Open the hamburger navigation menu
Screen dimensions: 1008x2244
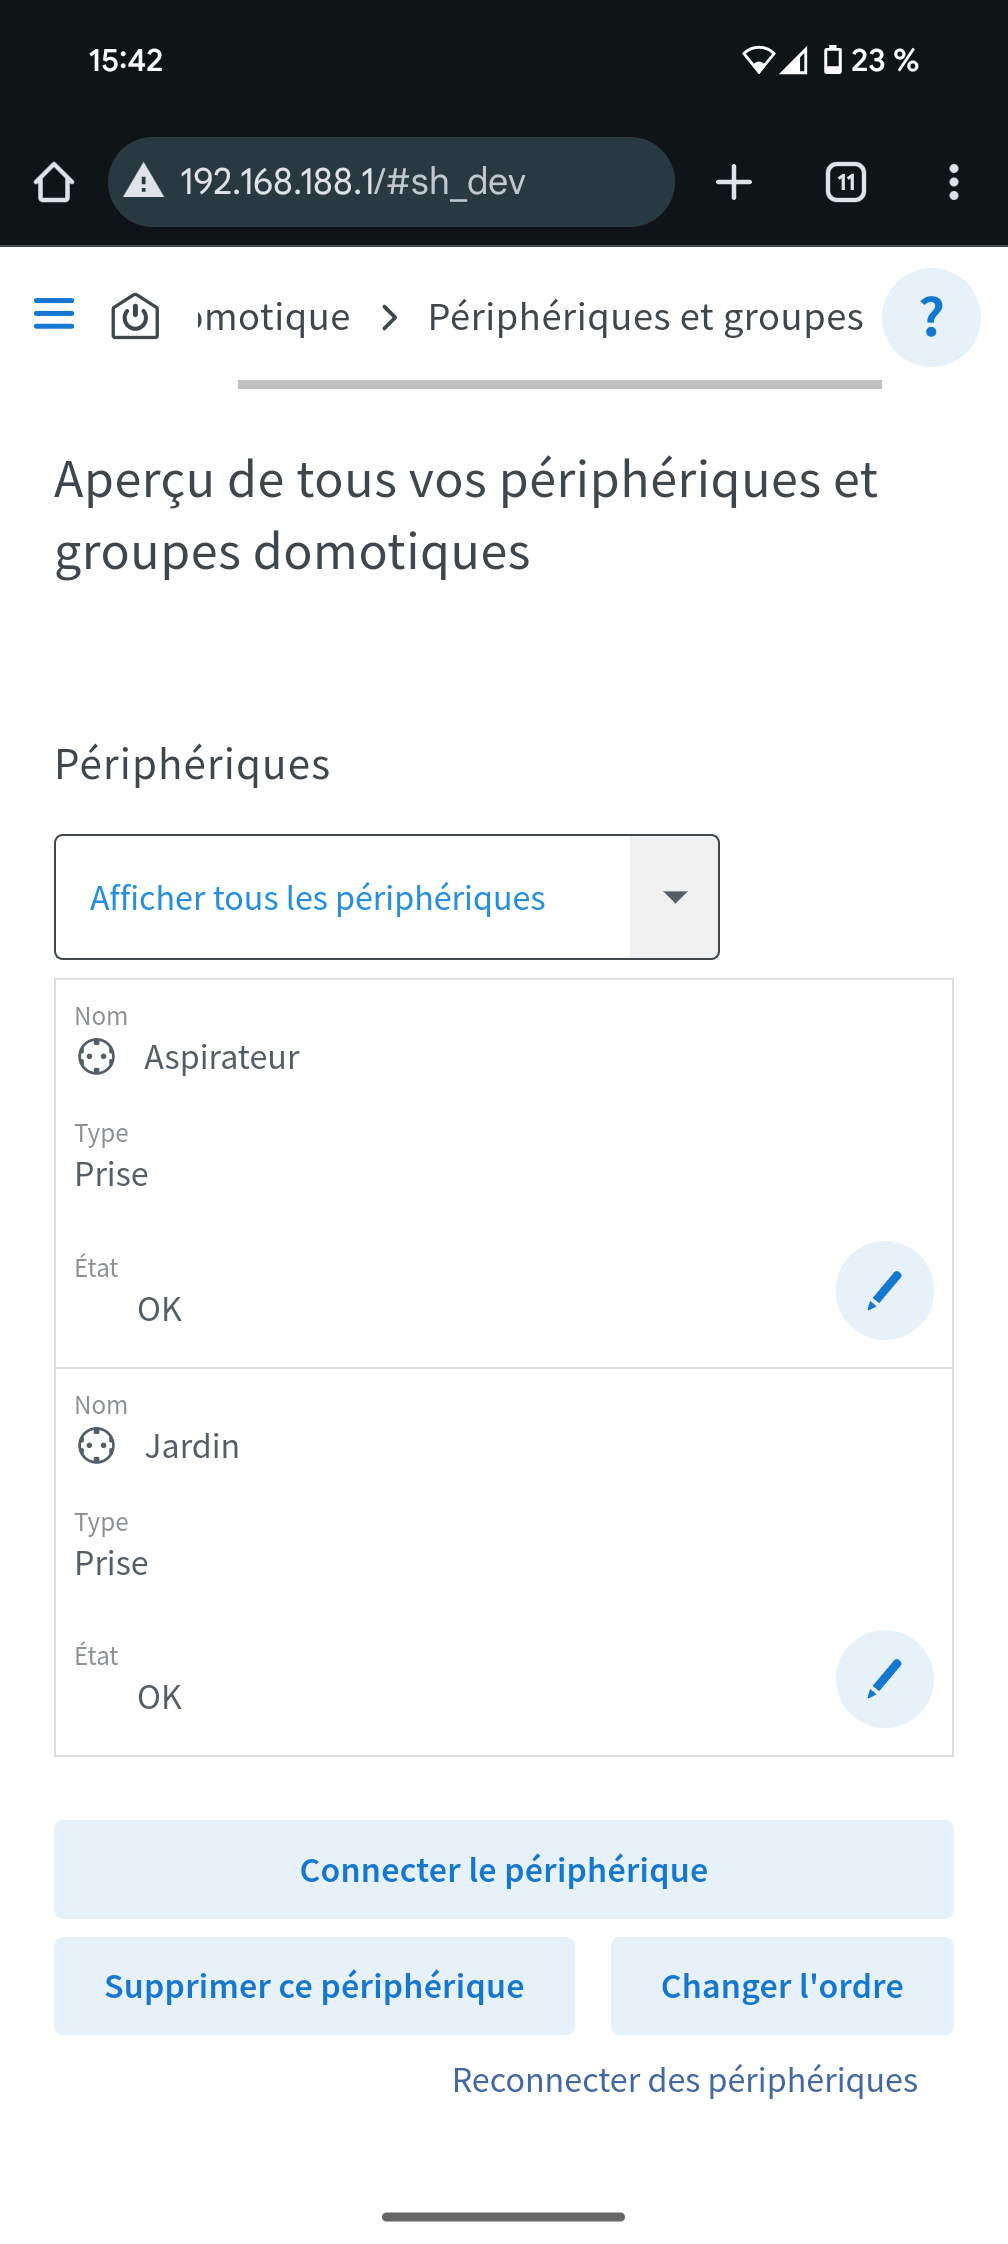[x=54, y=314]
